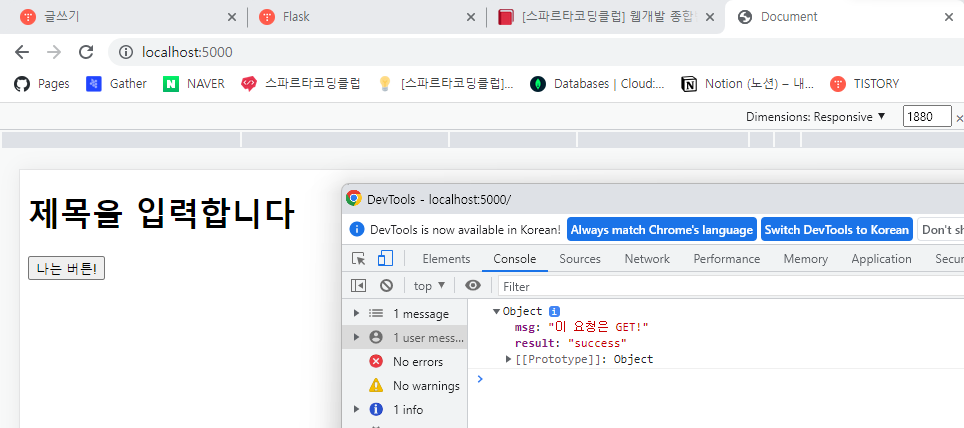Collapse the logged Object in console
964x428 pixels.
point(497,312)
